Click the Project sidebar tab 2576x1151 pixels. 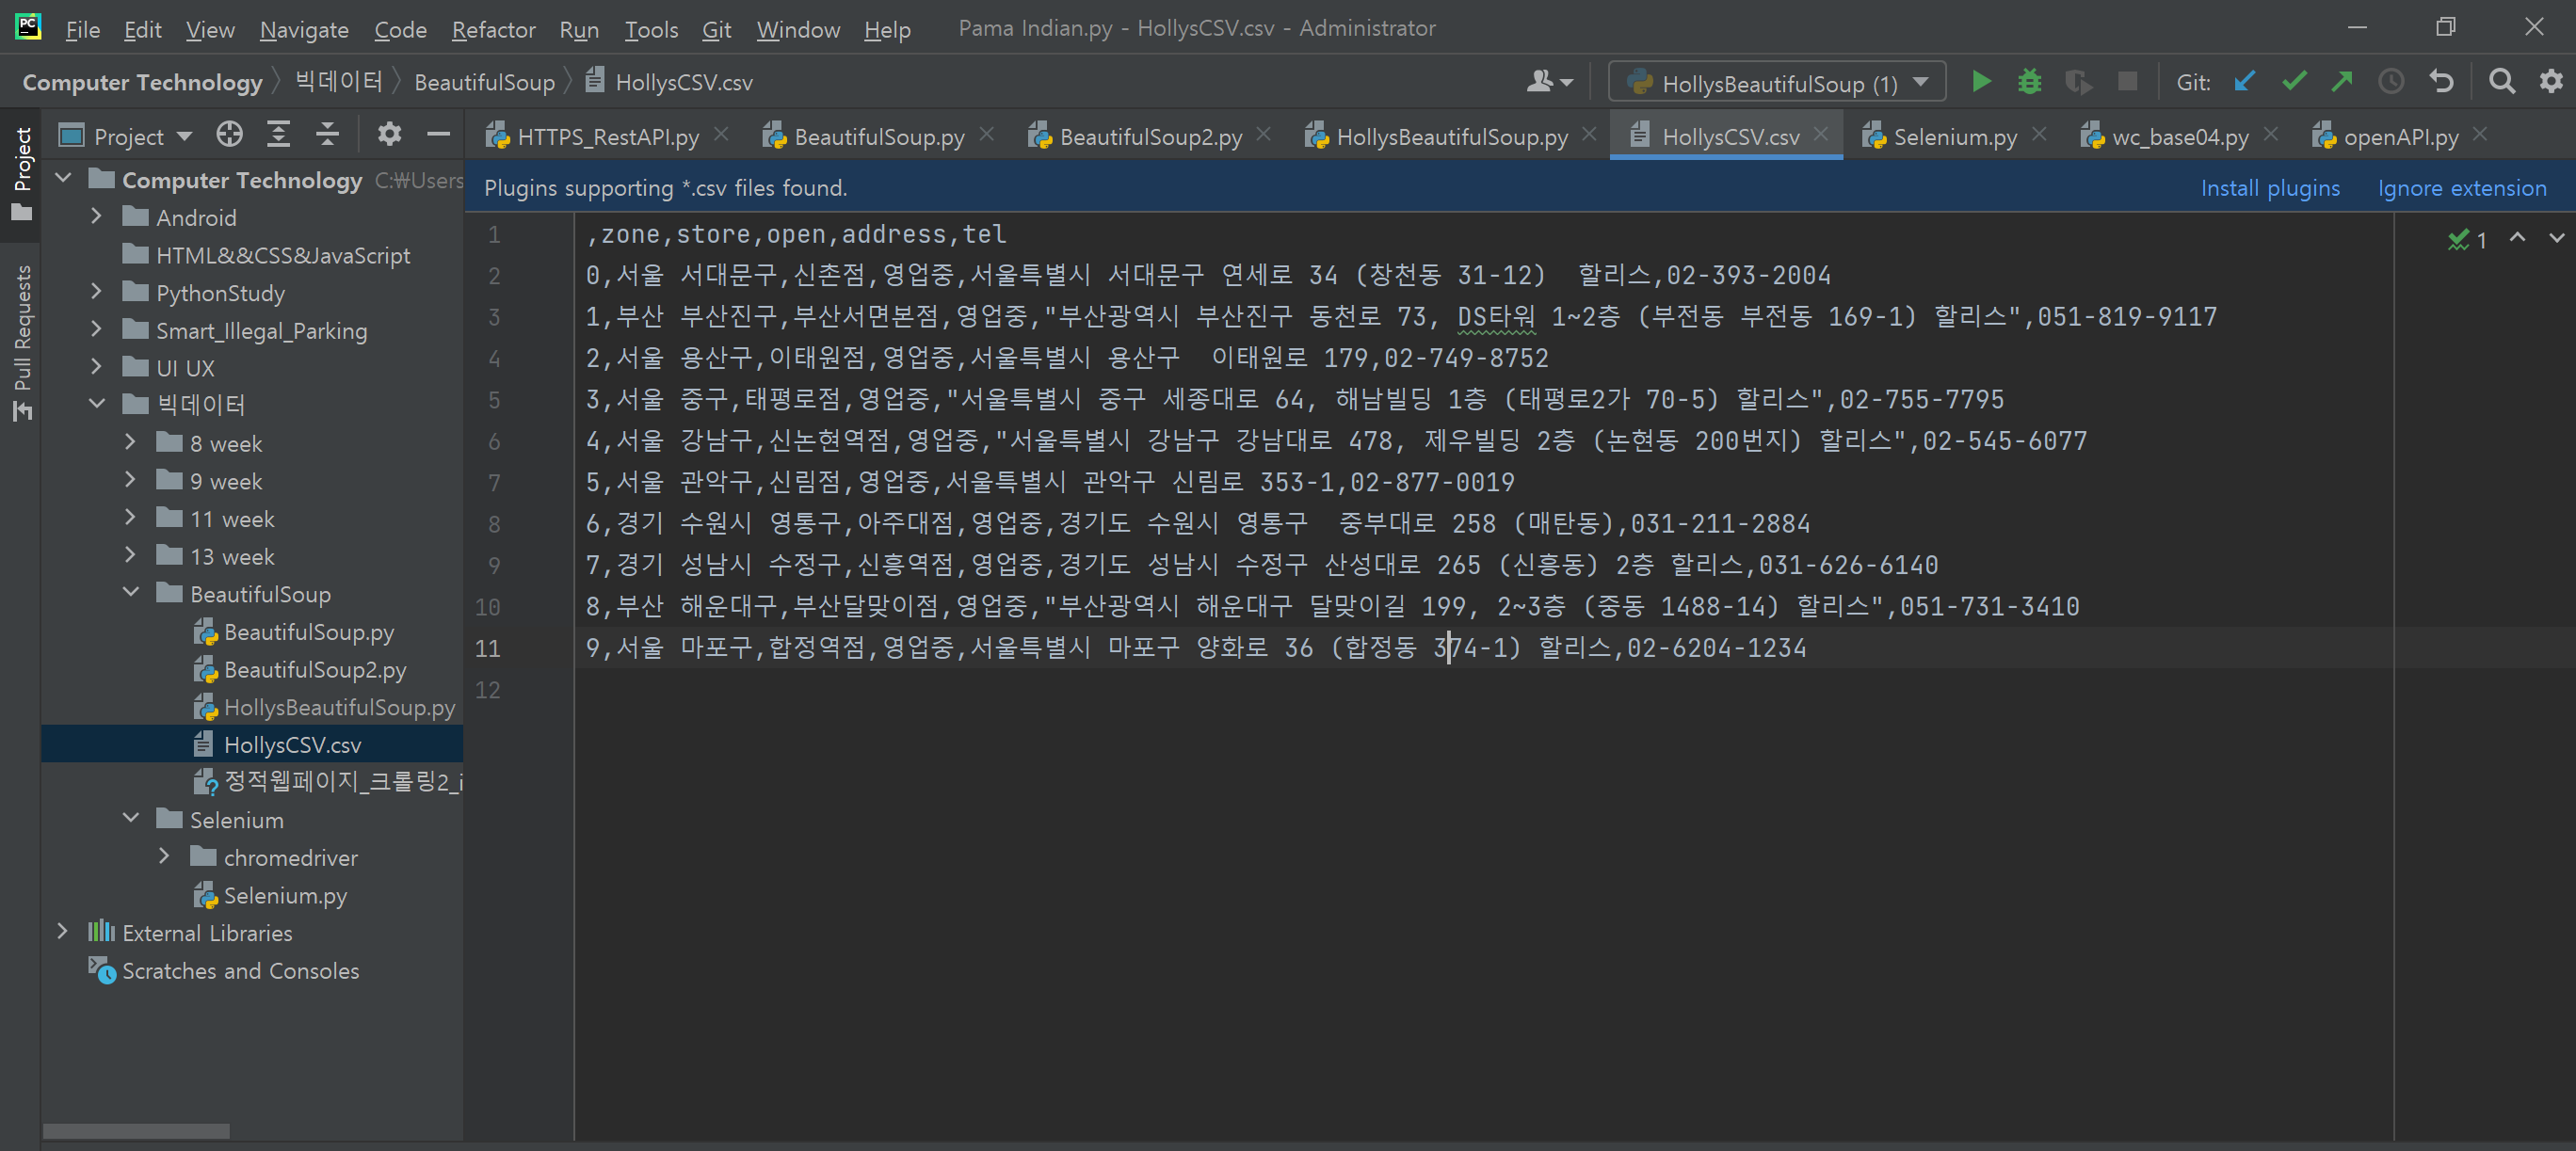pyautogui.click(x=21, y=174)
